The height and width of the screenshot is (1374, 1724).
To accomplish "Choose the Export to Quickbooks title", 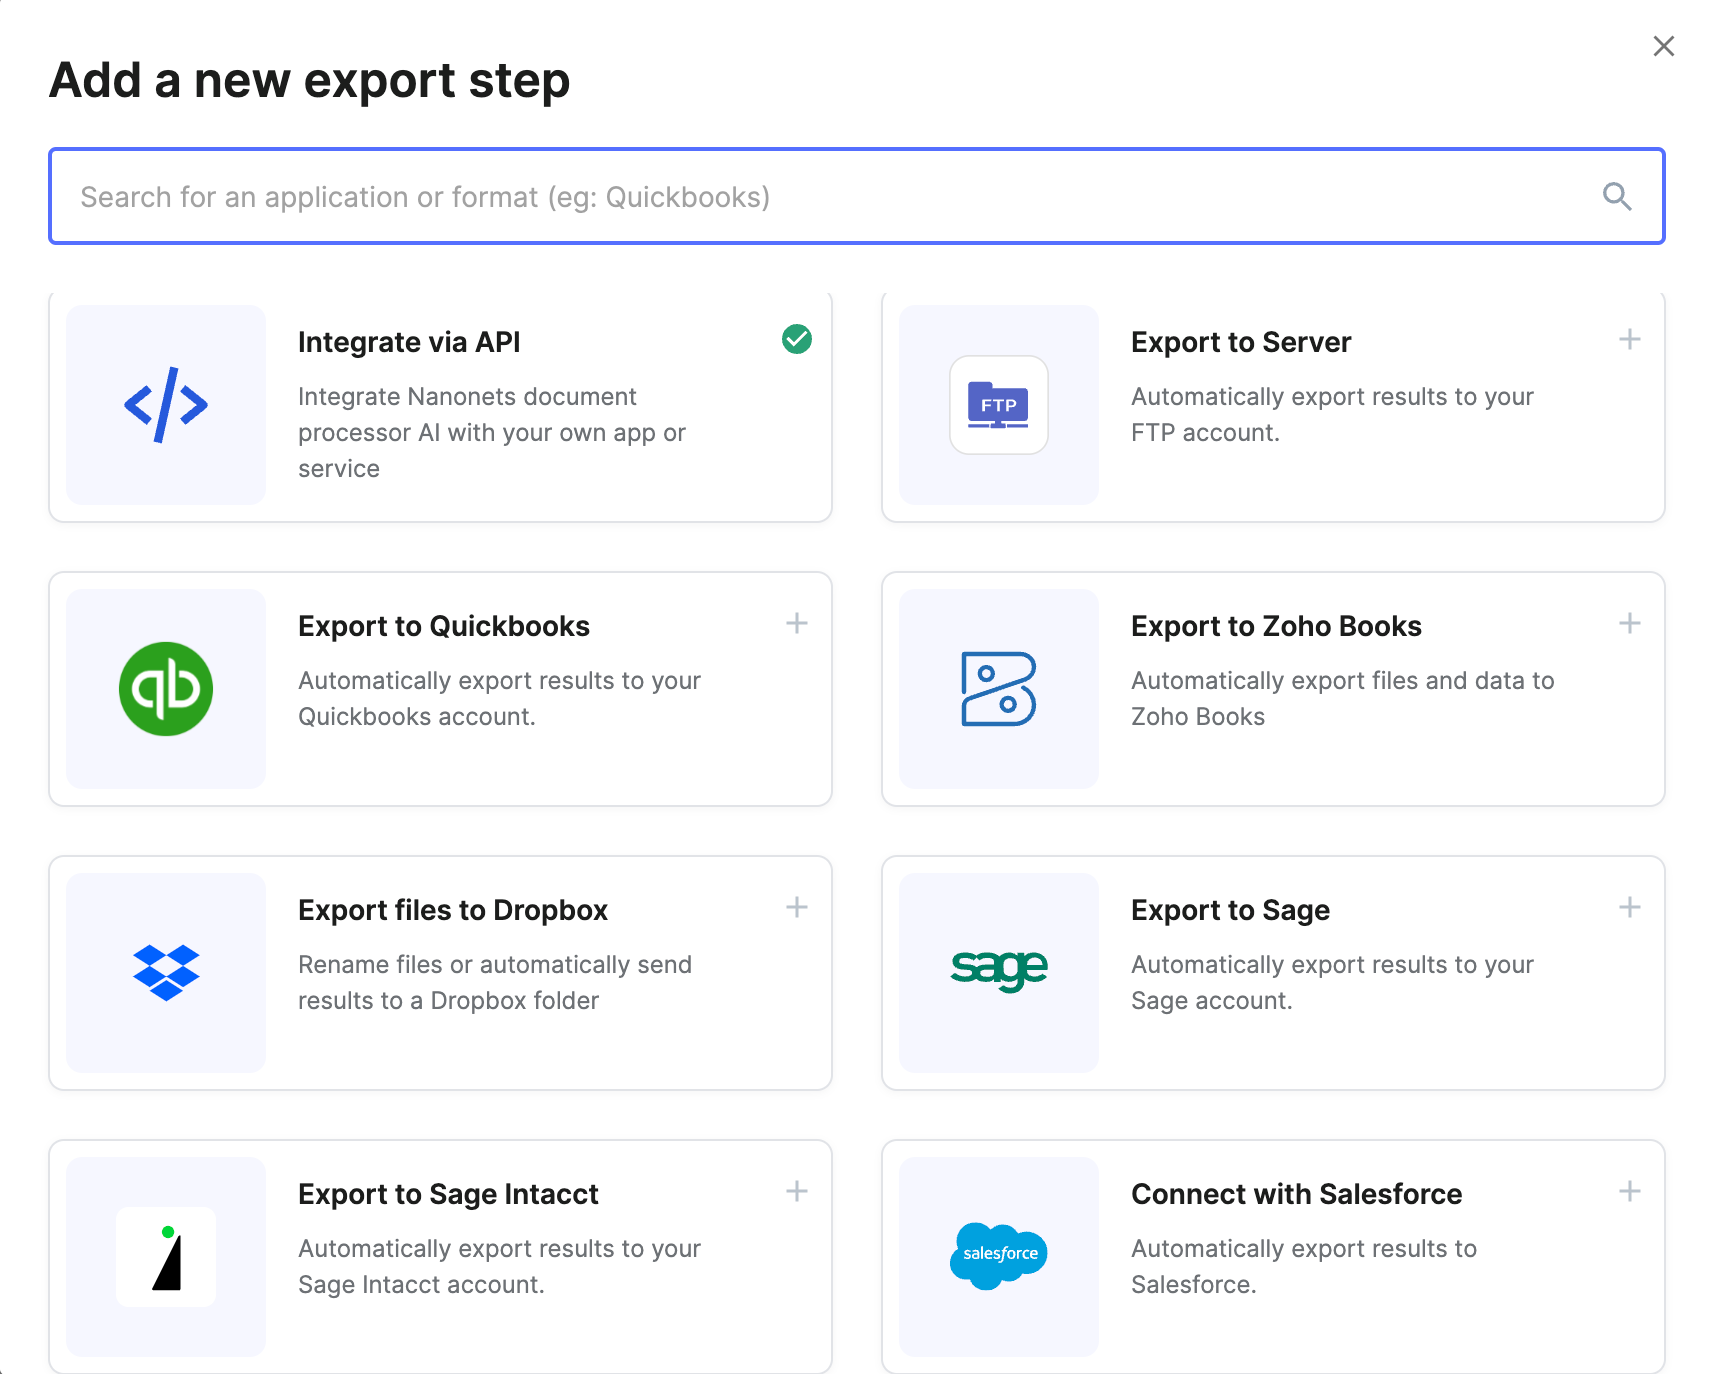I will tap(444, 626).
